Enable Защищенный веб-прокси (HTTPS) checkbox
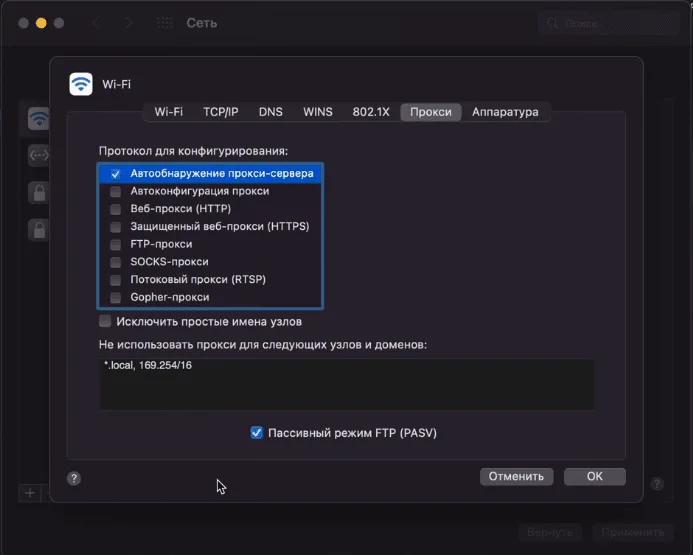Viewport: 693px width, 555px height. click(115, 227)
